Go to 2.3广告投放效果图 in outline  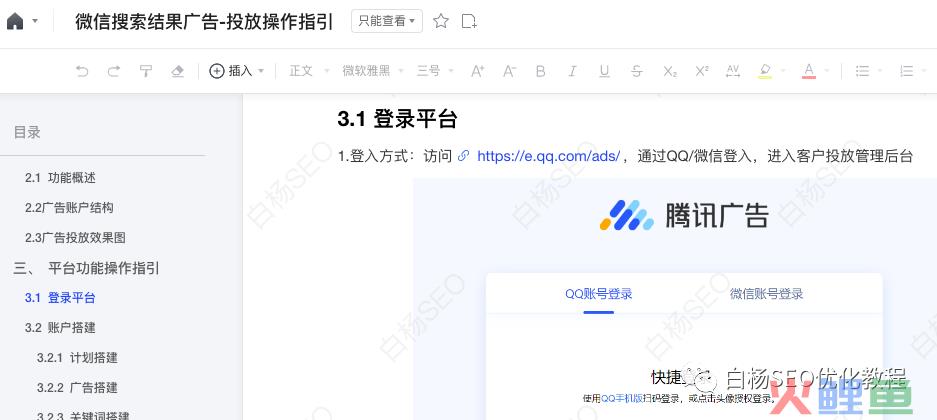(x=75, y=237)
